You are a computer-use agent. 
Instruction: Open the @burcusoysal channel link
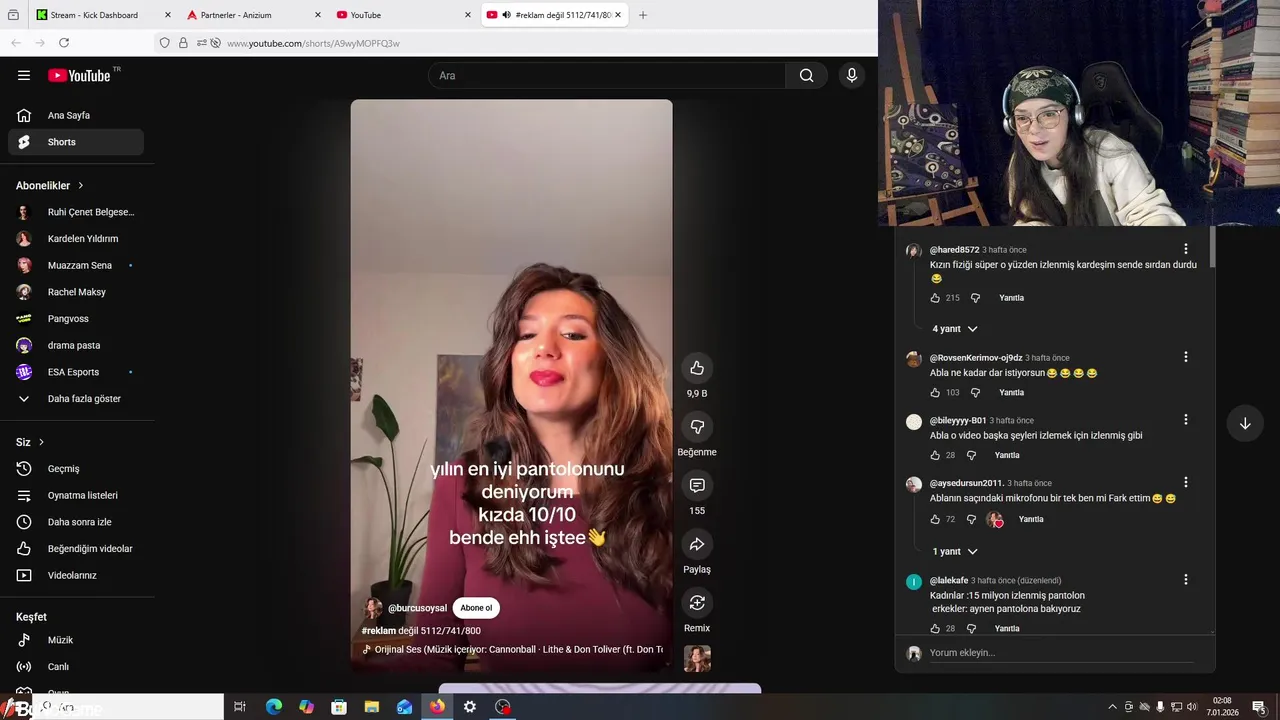click(417, 608)
